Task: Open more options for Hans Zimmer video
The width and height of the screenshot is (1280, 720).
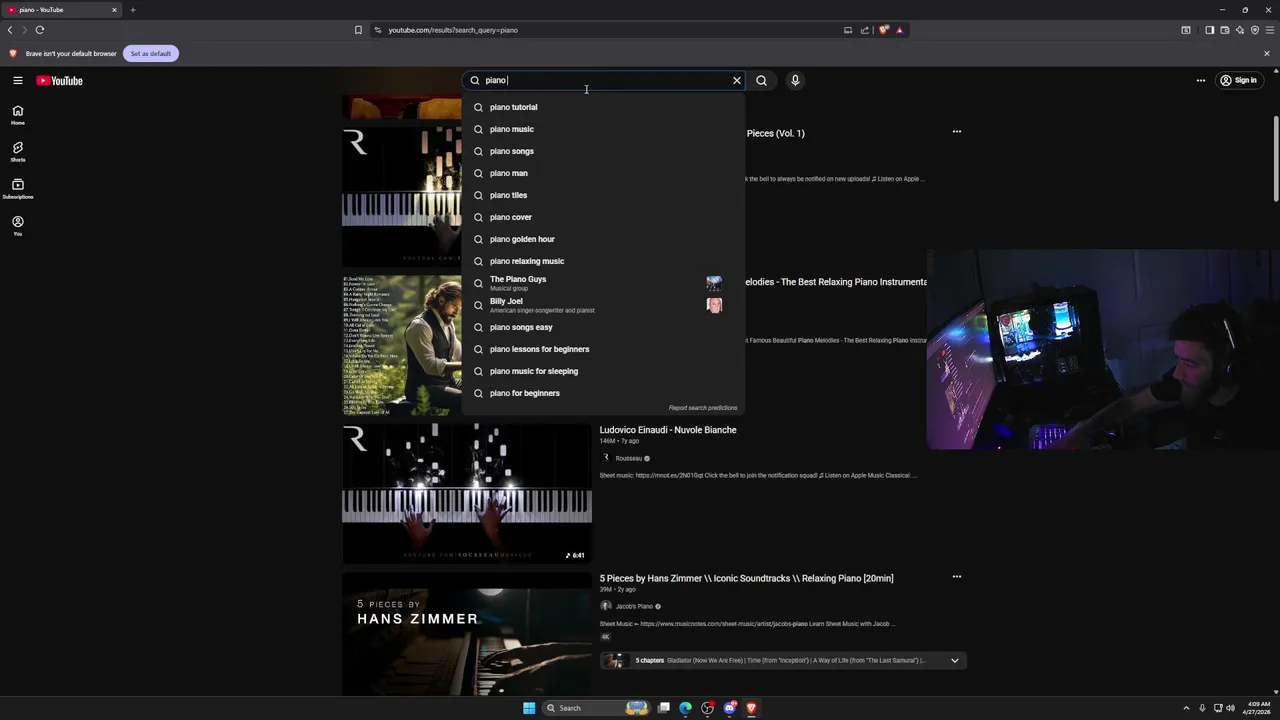Action: click(x=956, y=577)
